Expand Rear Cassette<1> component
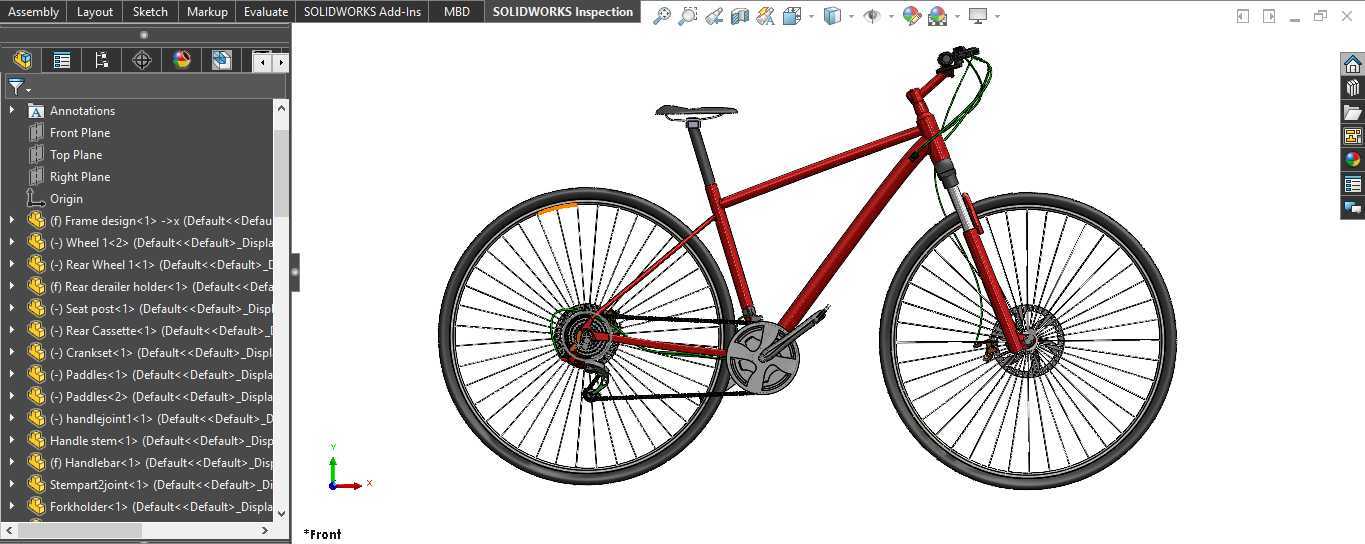 pyautogui.click(x=12, y=330)
